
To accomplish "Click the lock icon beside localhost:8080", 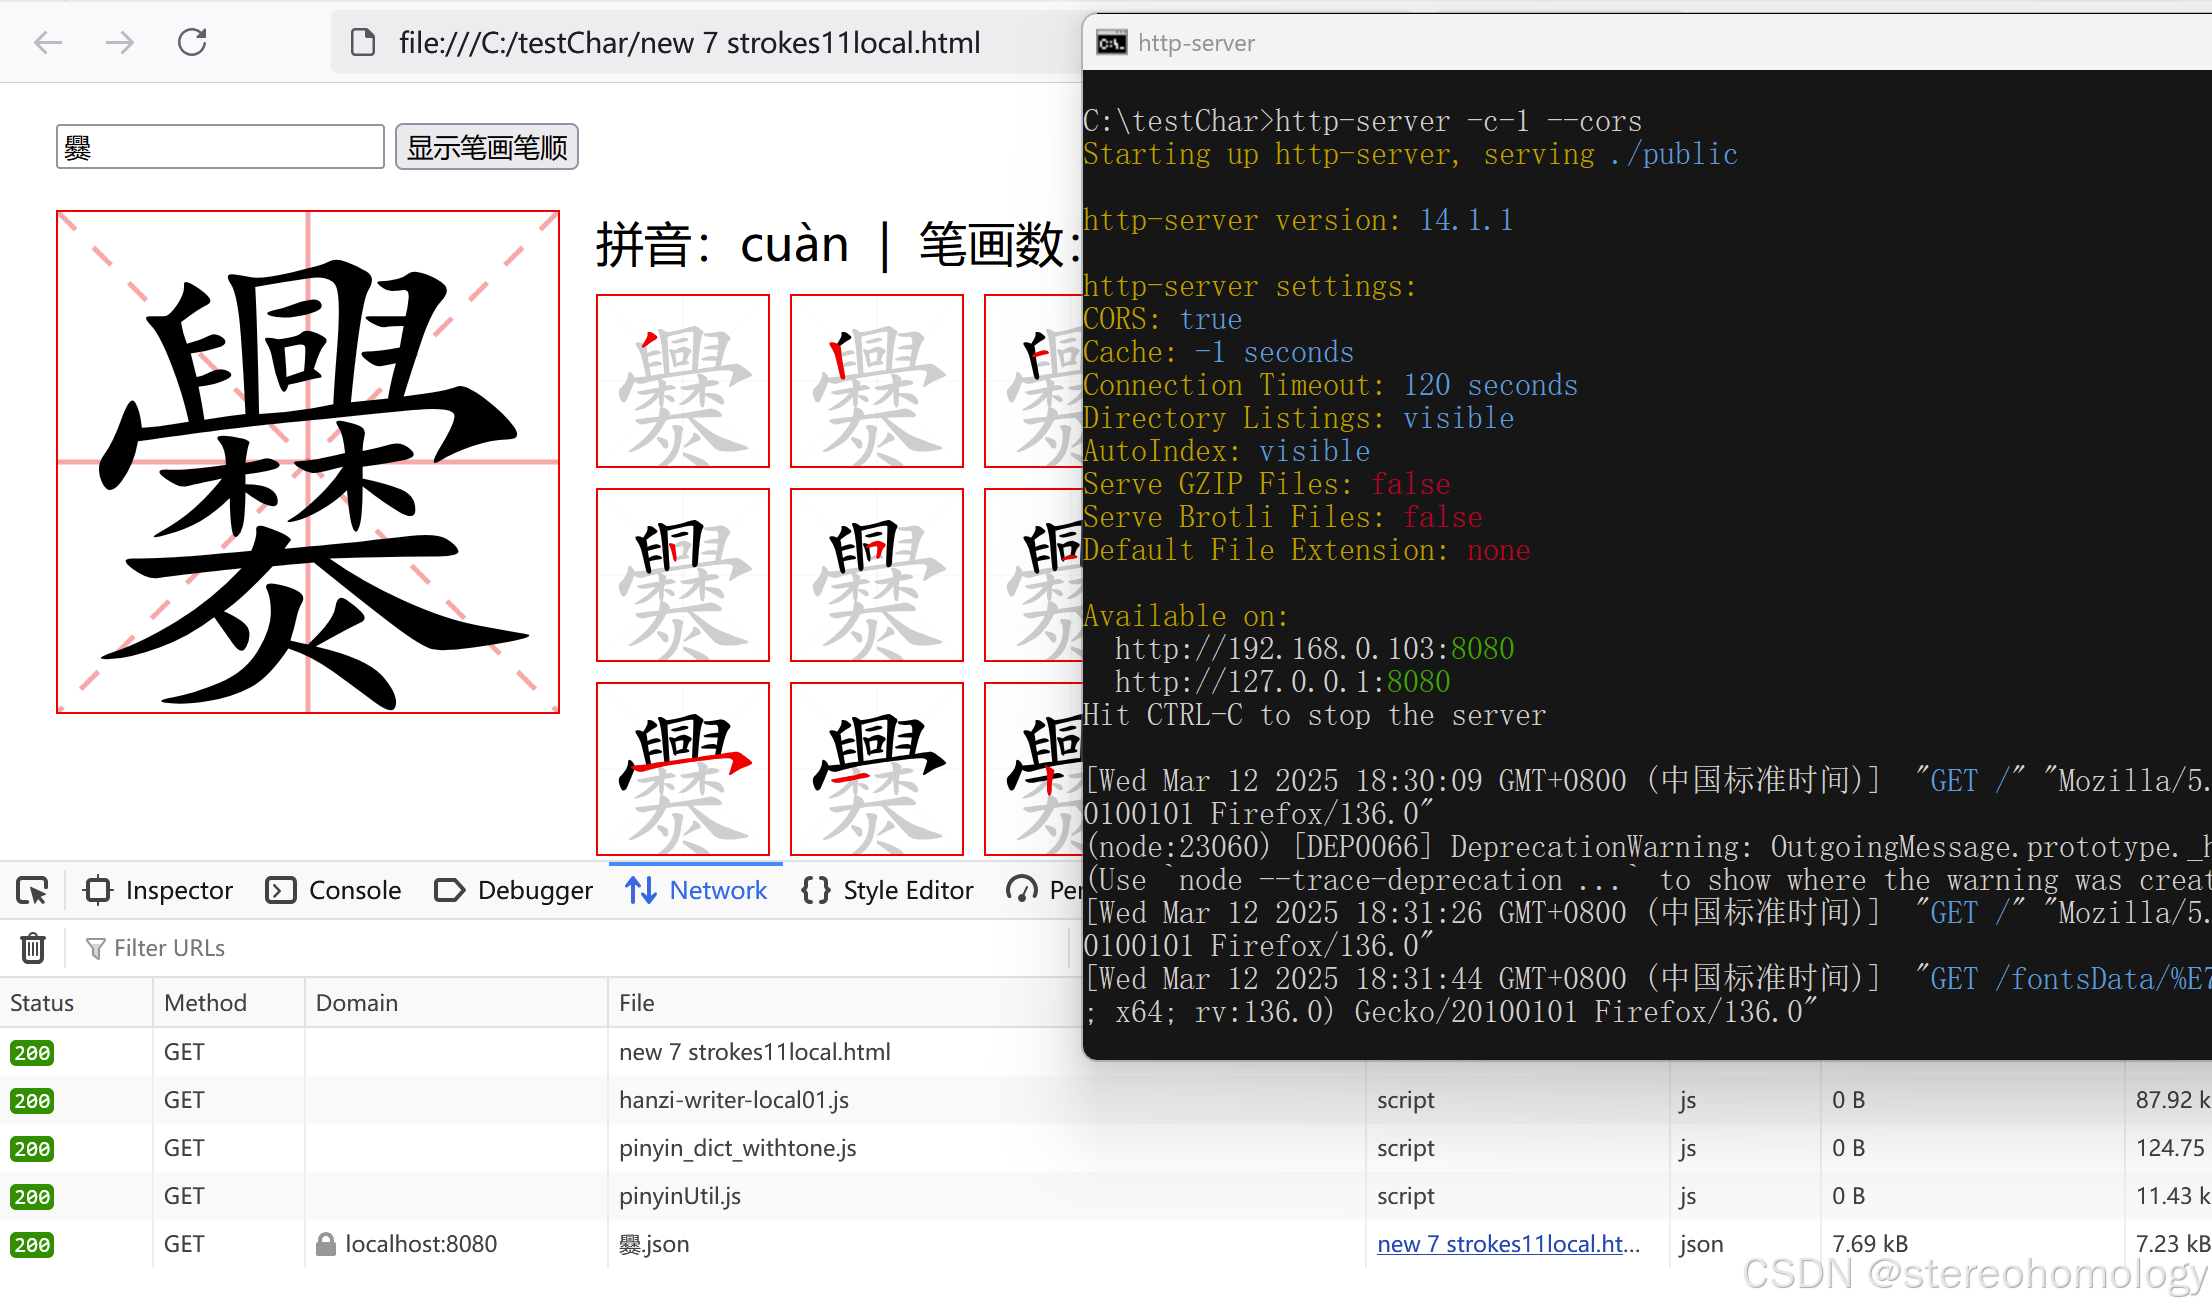I will tap(325, 1244).
